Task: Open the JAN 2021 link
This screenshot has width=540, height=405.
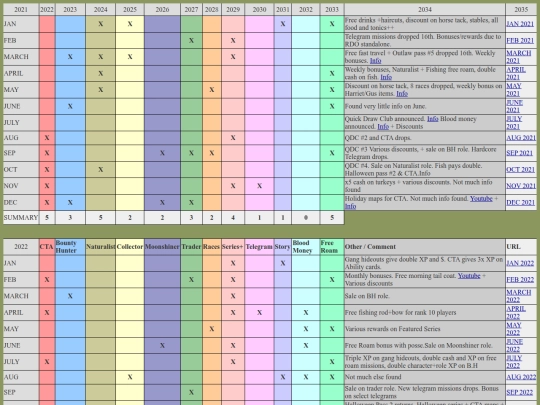Action: [x=520, y=24]
